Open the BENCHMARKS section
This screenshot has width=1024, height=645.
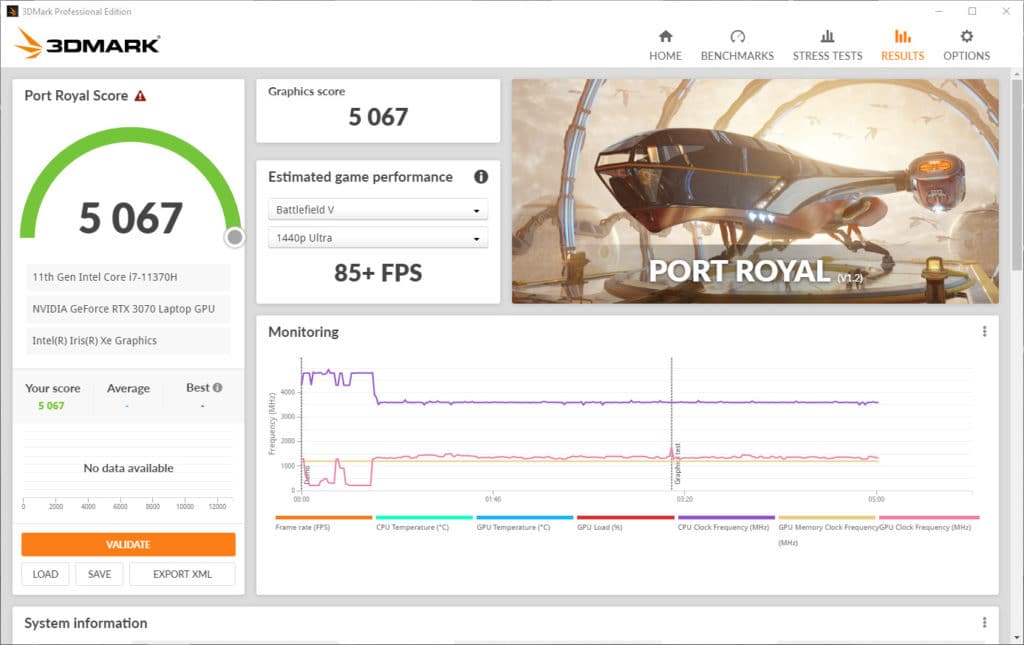coord(737,46)
